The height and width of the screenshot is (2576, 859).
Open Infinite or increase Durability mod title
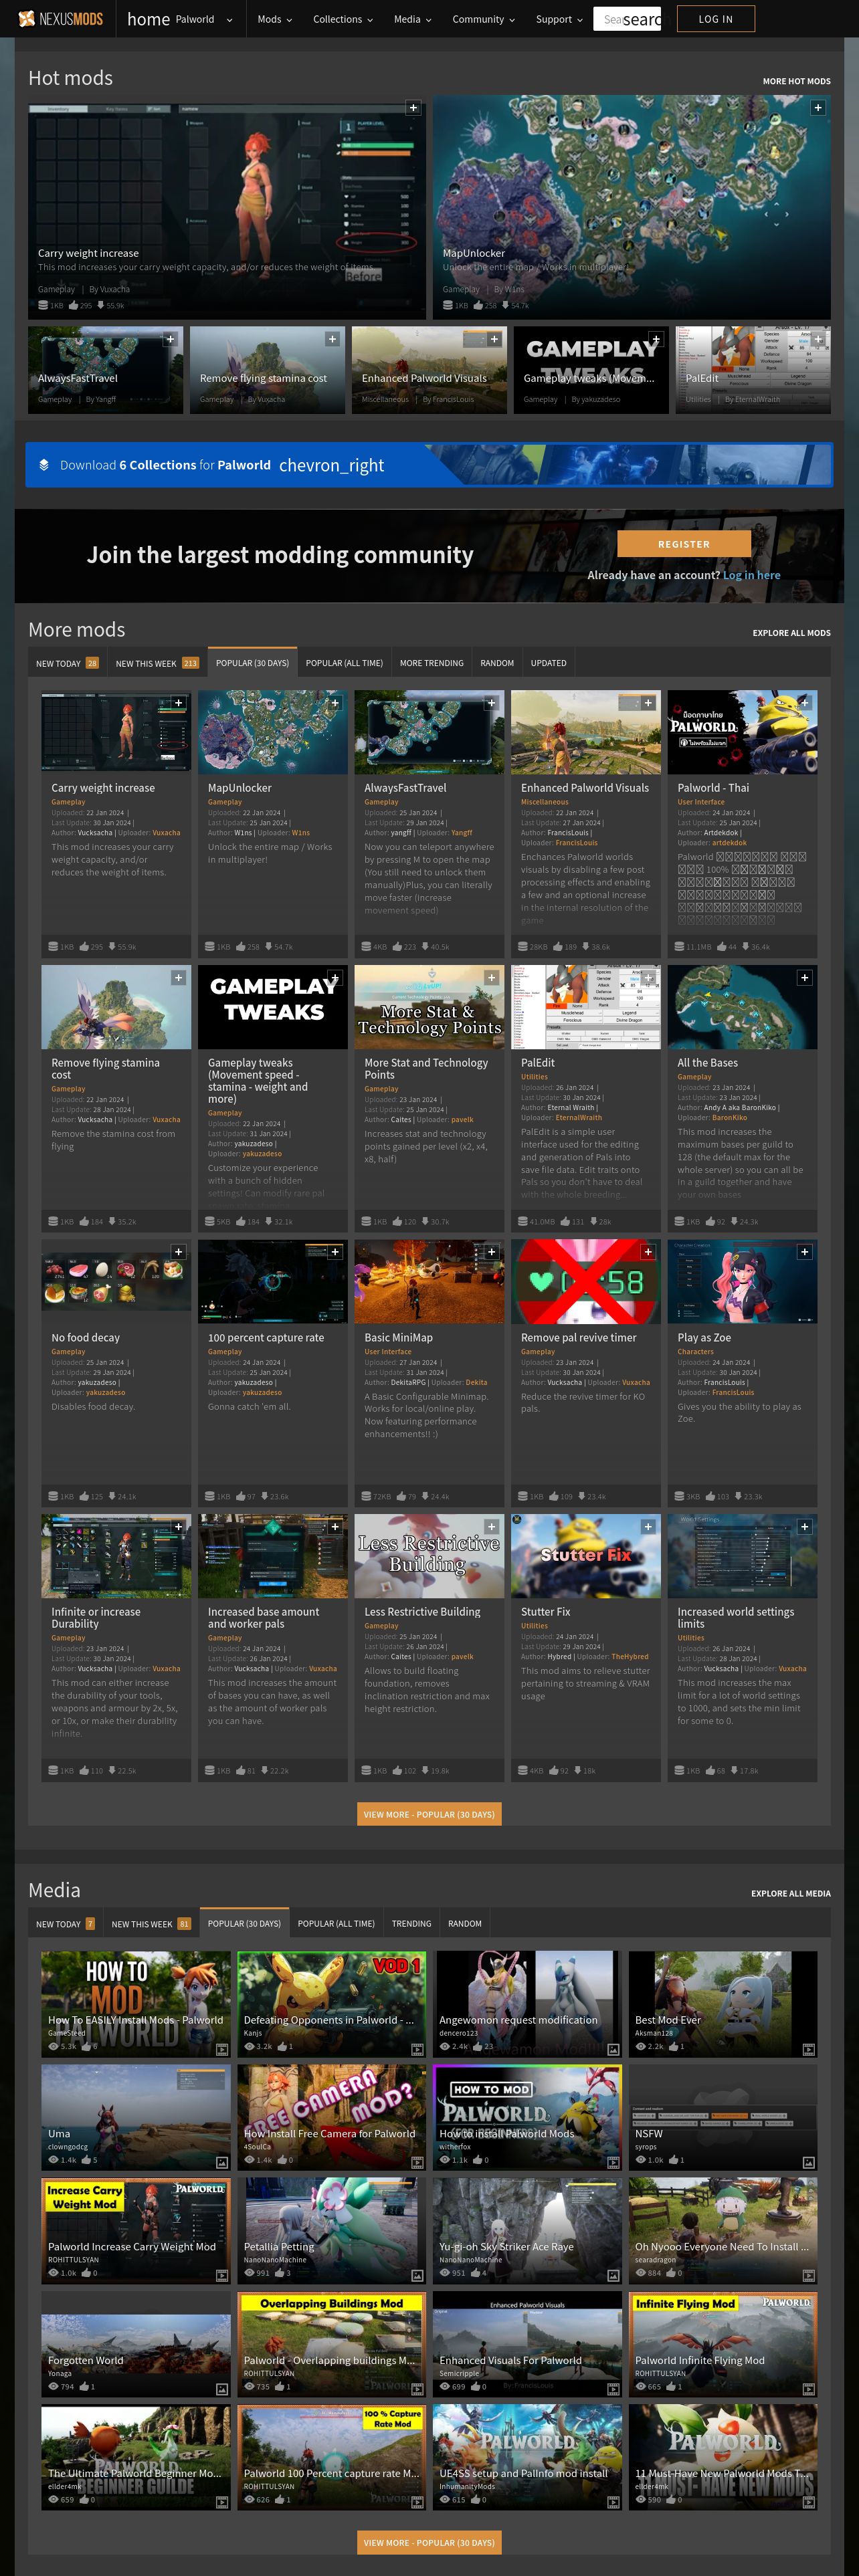pos(96,1618)
